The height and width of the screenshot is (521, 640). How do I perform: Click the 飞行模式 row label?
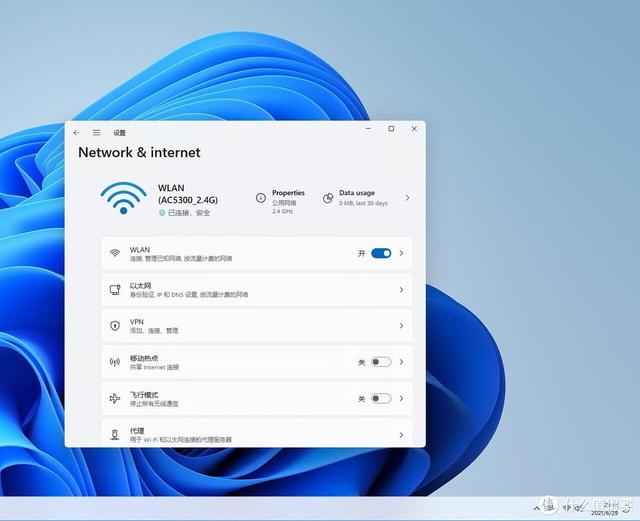(x=144, y=394)
